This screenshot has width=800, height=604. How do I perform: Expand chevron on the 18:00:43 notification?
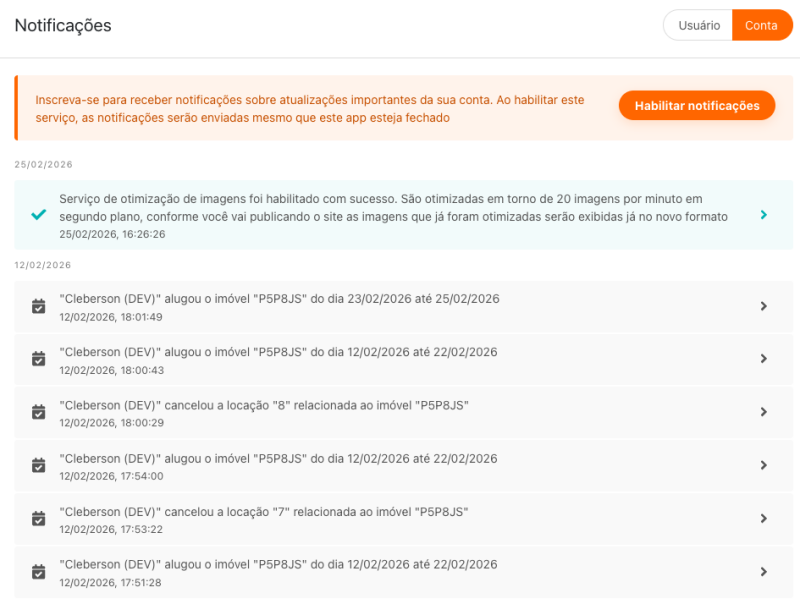[x=763, y=359]
